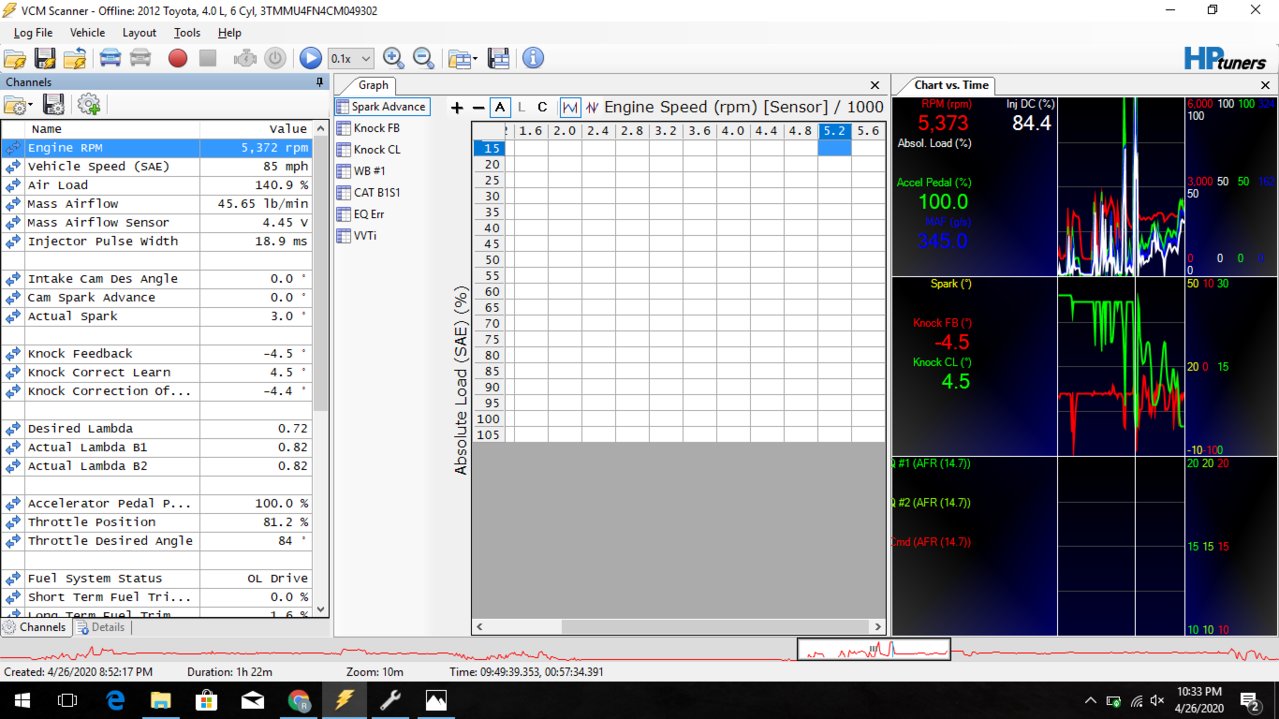1279x719 pixels.
Task: Open the layout folder dropdown icon
Action: (x=461, y=58)
